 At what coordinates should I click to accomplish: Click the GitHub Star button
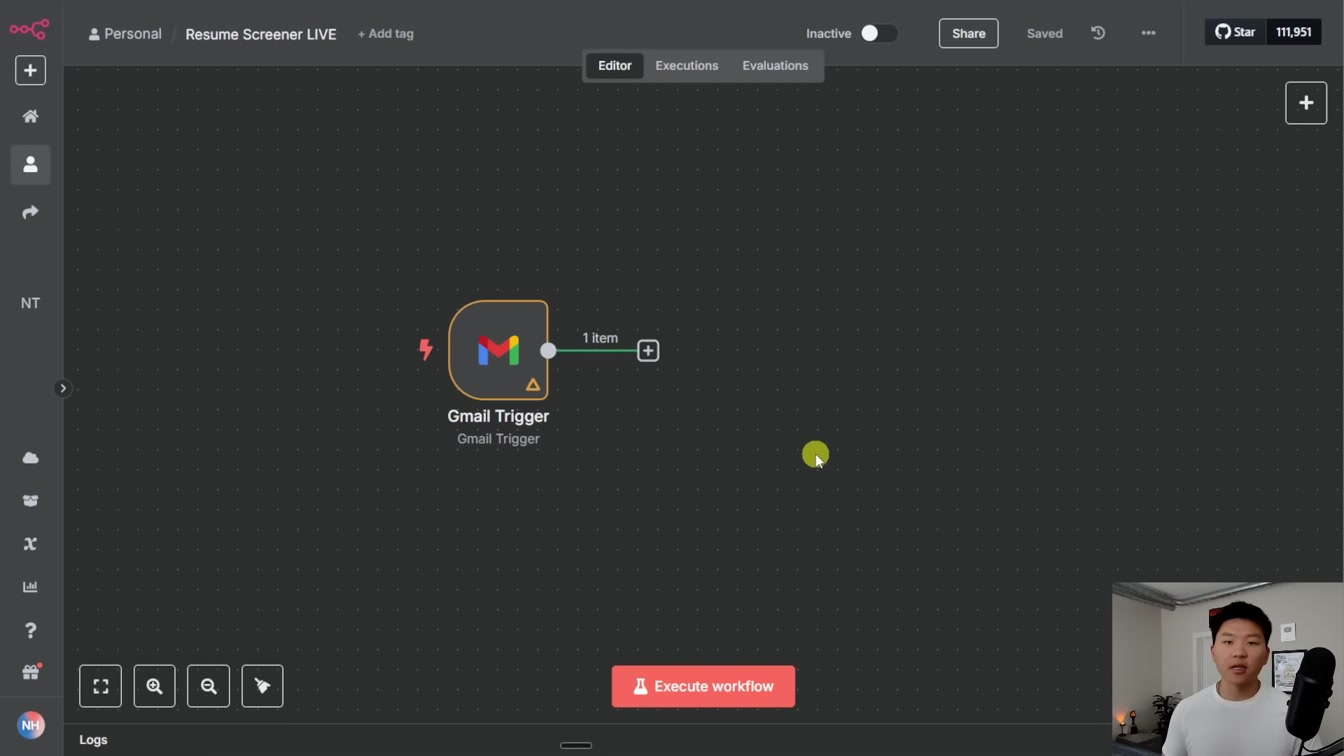(x=1235, y=32)
